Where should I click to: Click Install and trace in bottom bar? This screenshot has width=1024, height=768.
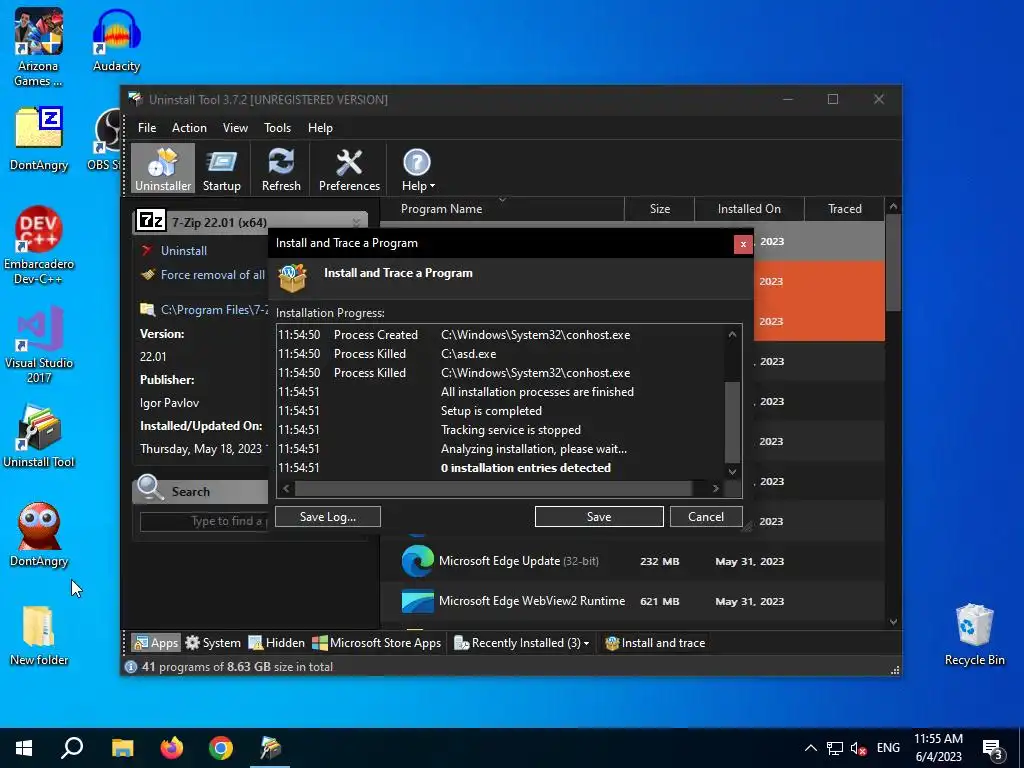(656, 643)
